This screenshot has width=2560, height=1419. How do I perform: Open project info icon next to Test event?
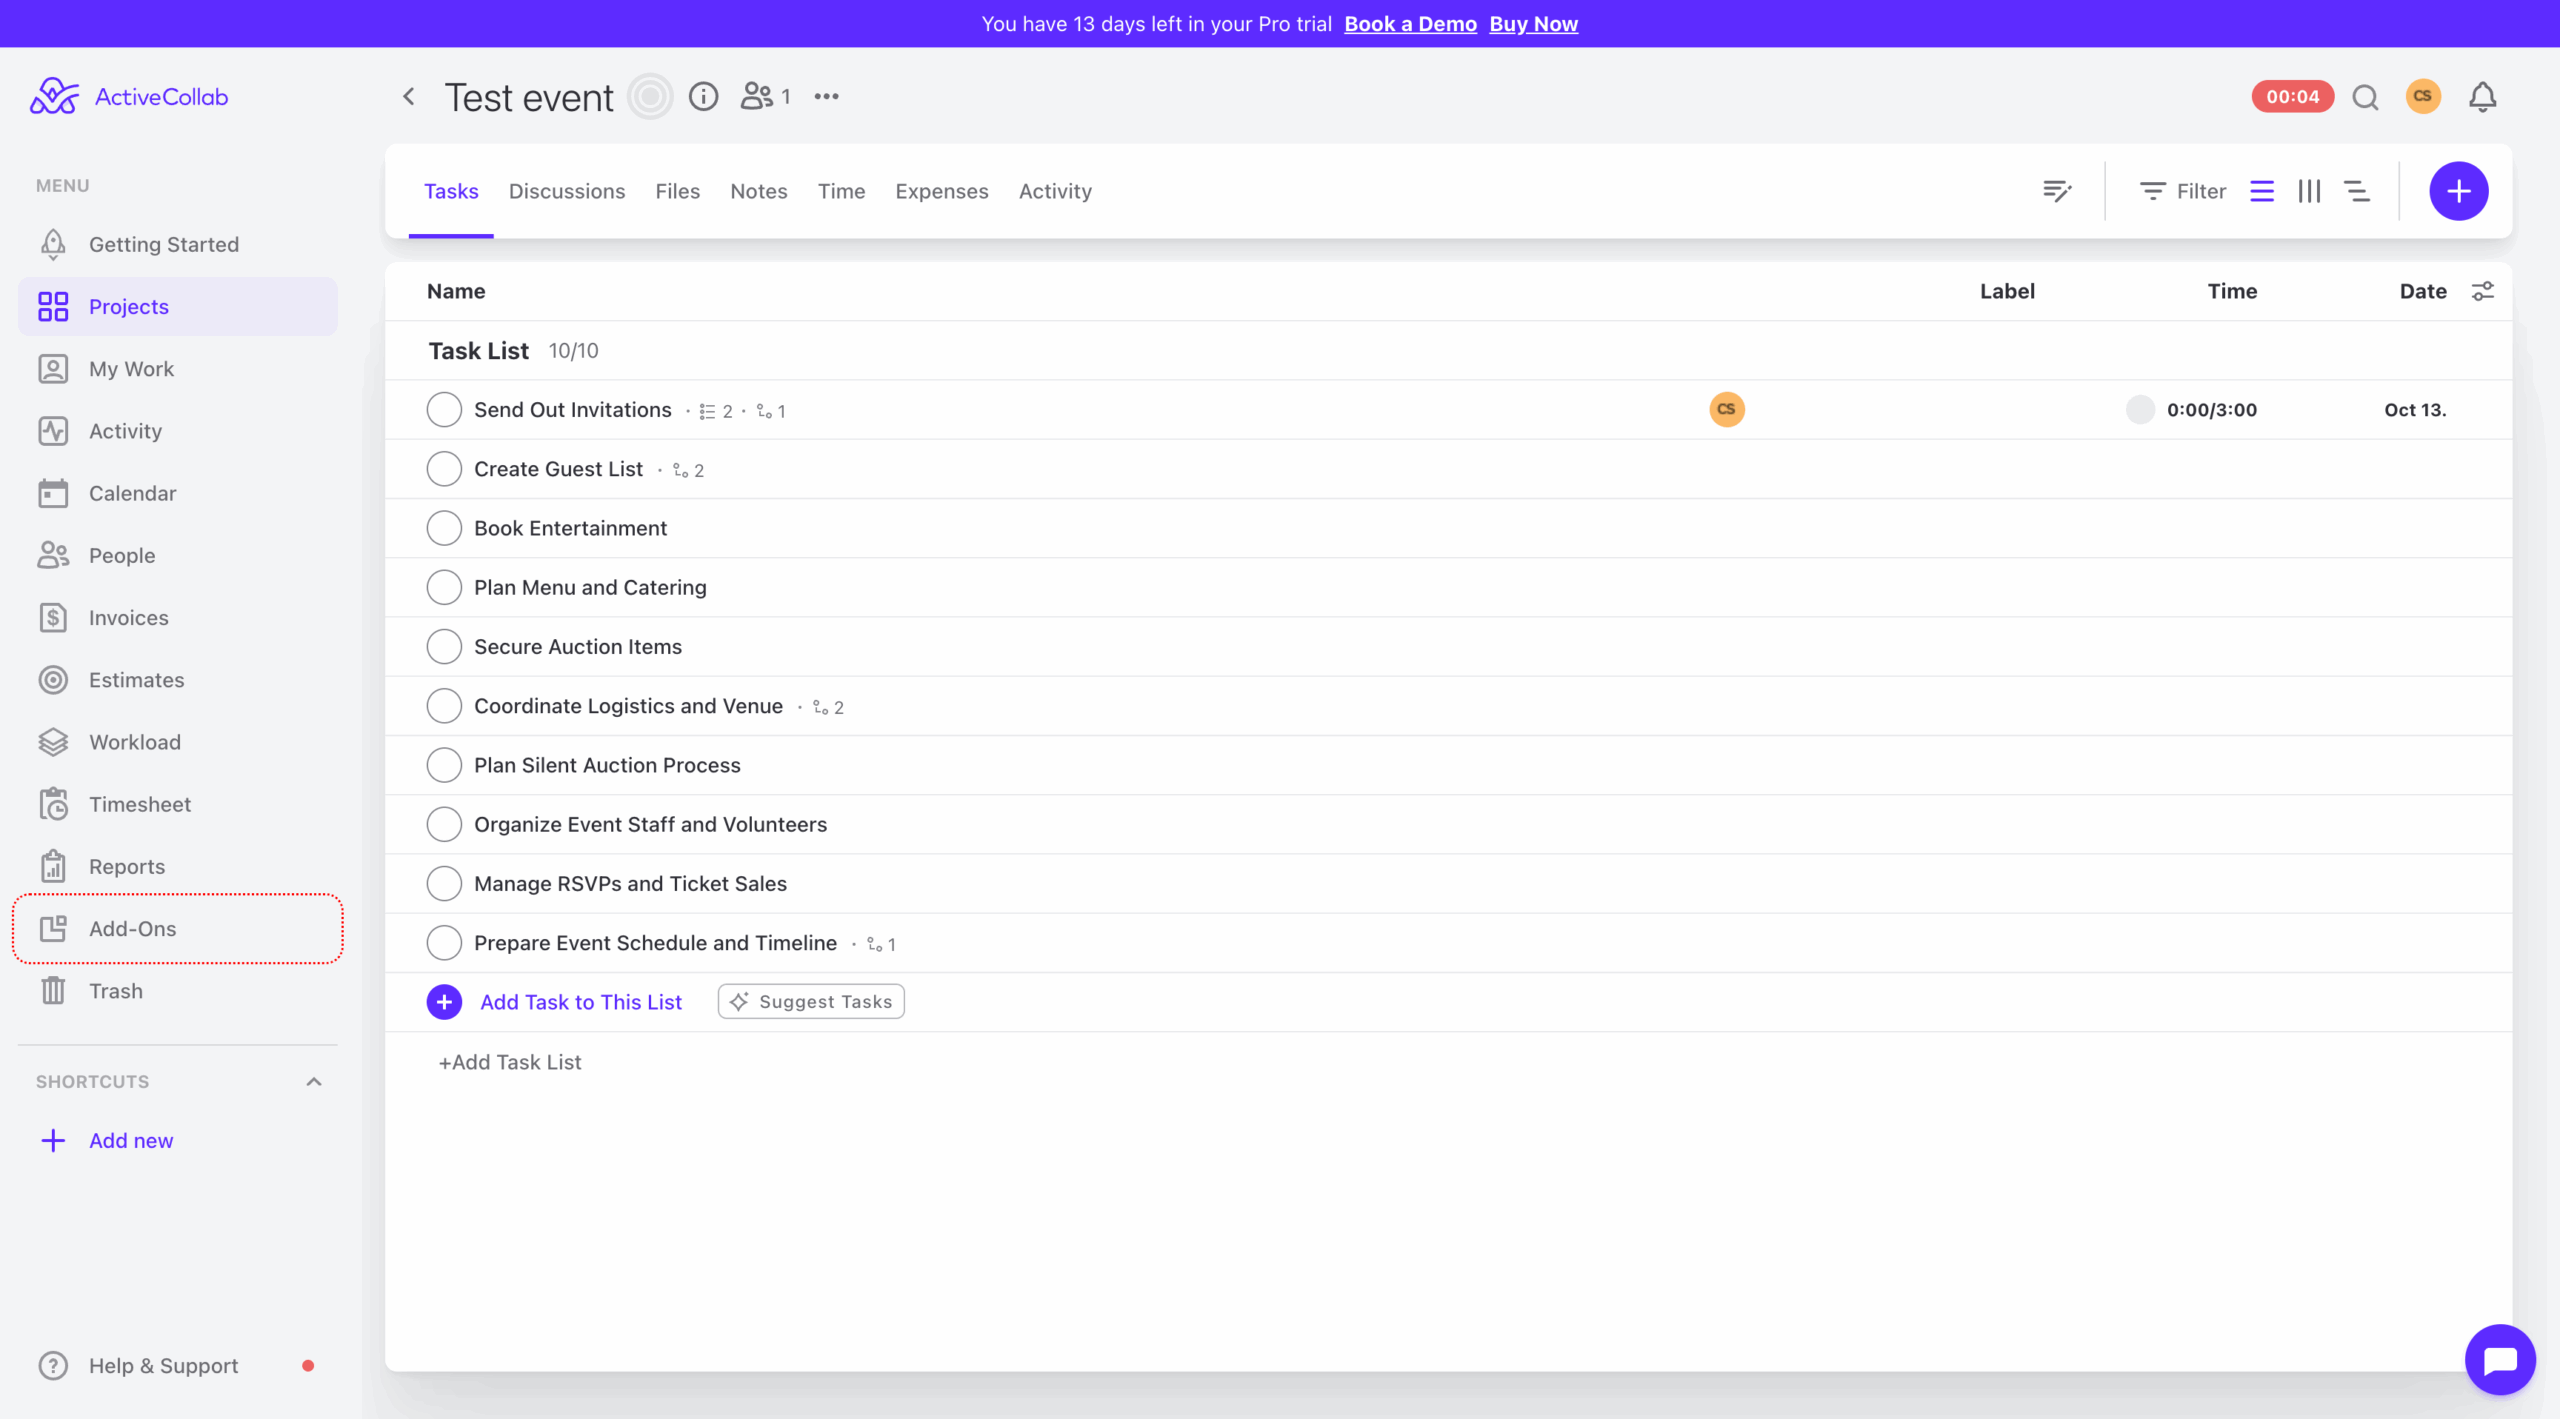(703, 96)
